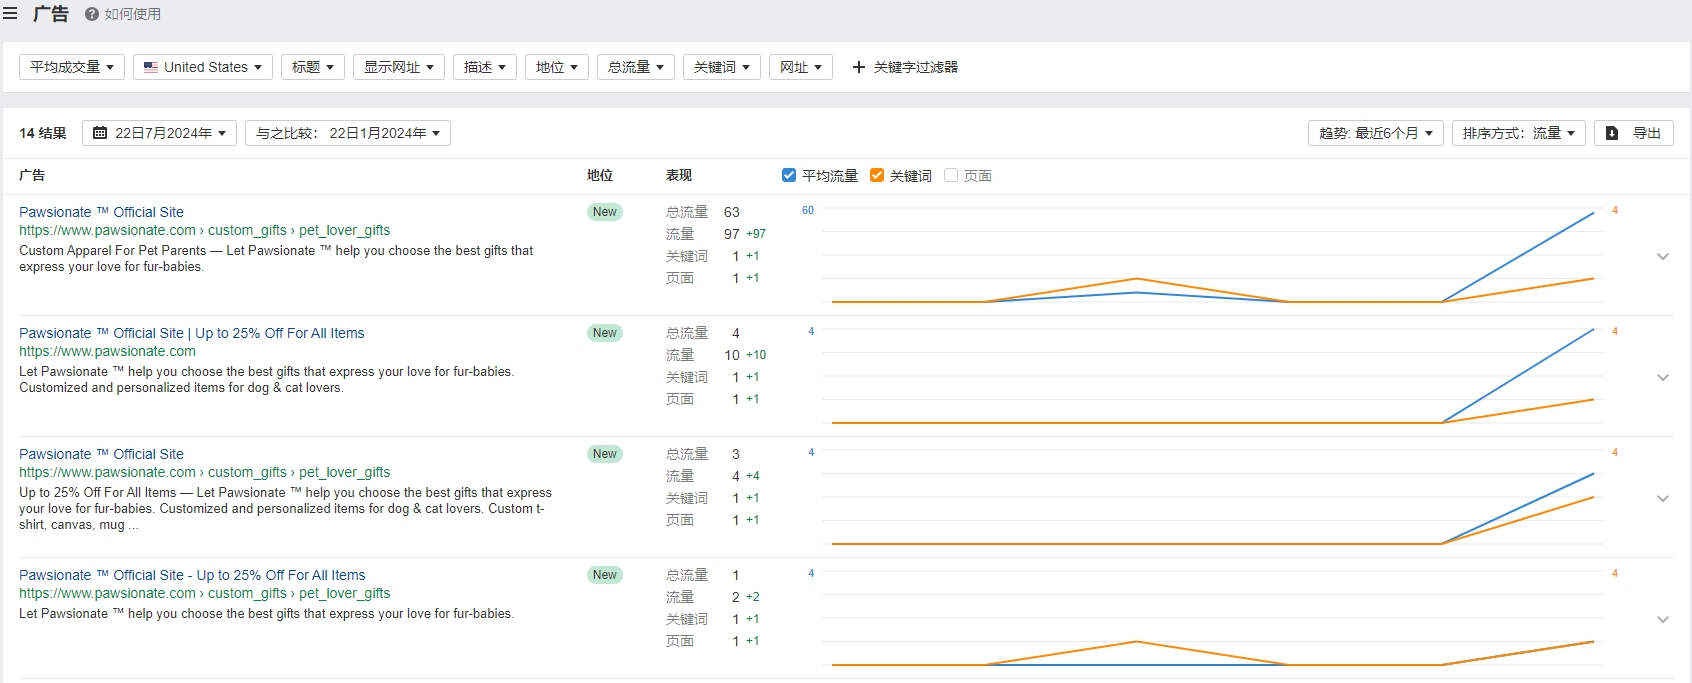Viewport: 1692px width, 683px height.
Task: Open ad title 'Official Site | Up to 25% Off'
Action: pos(192,333)
